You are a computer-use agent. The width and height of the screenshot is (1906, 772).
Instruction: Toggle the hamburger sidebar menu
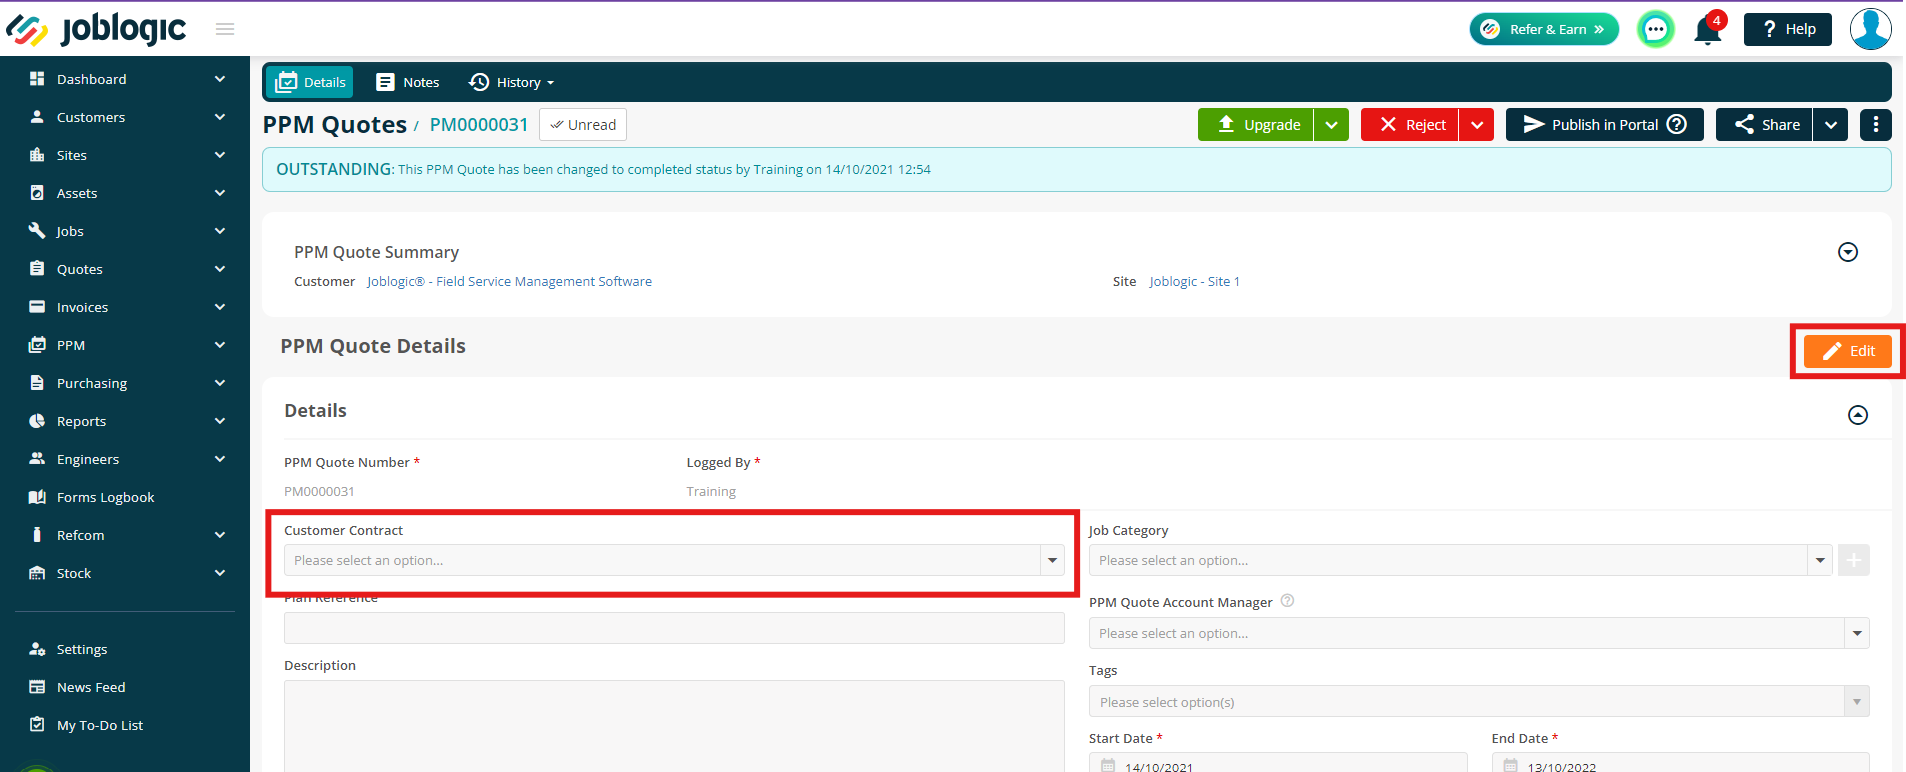click(x=225, y=29)
